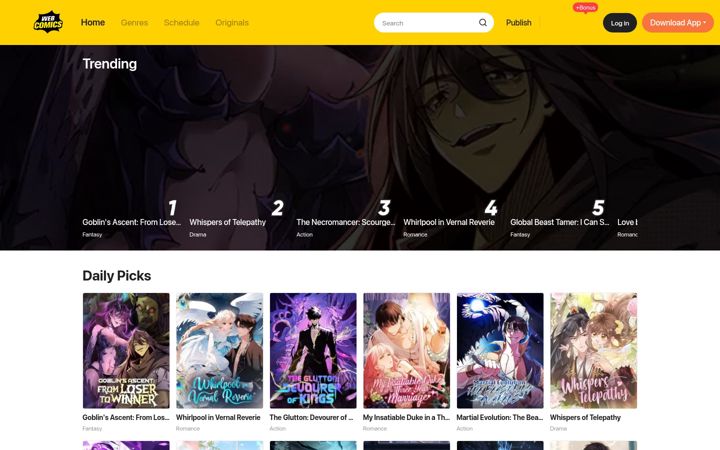The width and height of the screenshot is (720, 450).
Task: Open trending title Global Beast Tamer: I Can S...
Action: tap(559, 222)
